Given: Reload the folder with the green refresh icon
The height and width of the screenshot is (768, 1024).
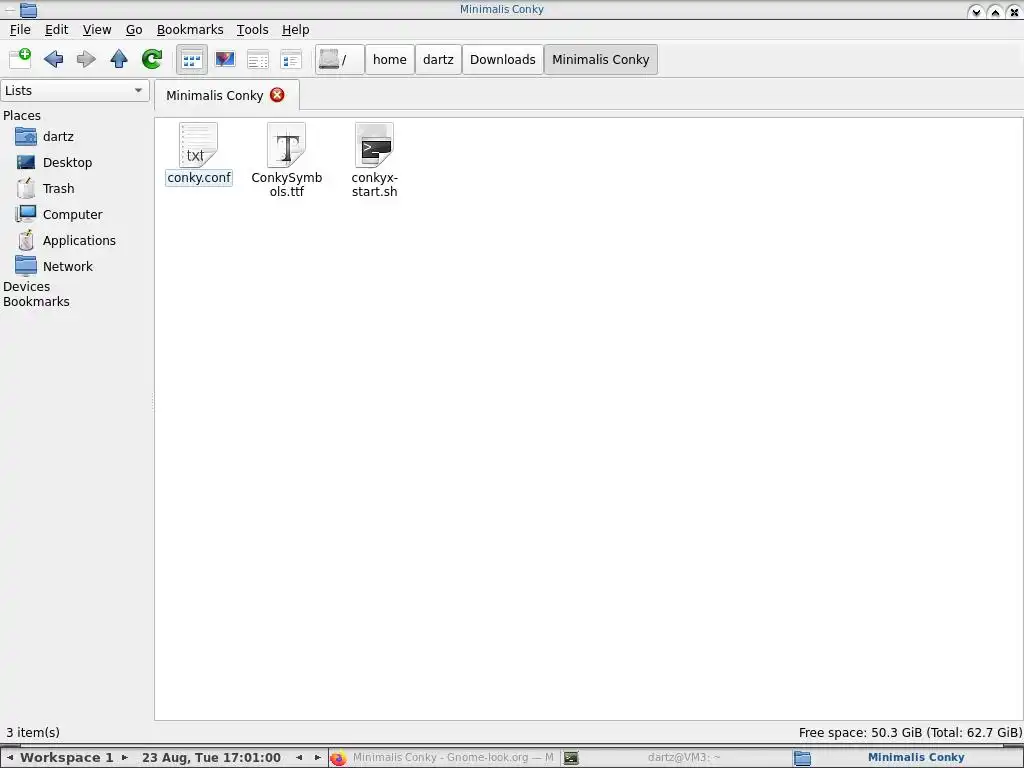Looking at the screenshot, I should (152, 59).
